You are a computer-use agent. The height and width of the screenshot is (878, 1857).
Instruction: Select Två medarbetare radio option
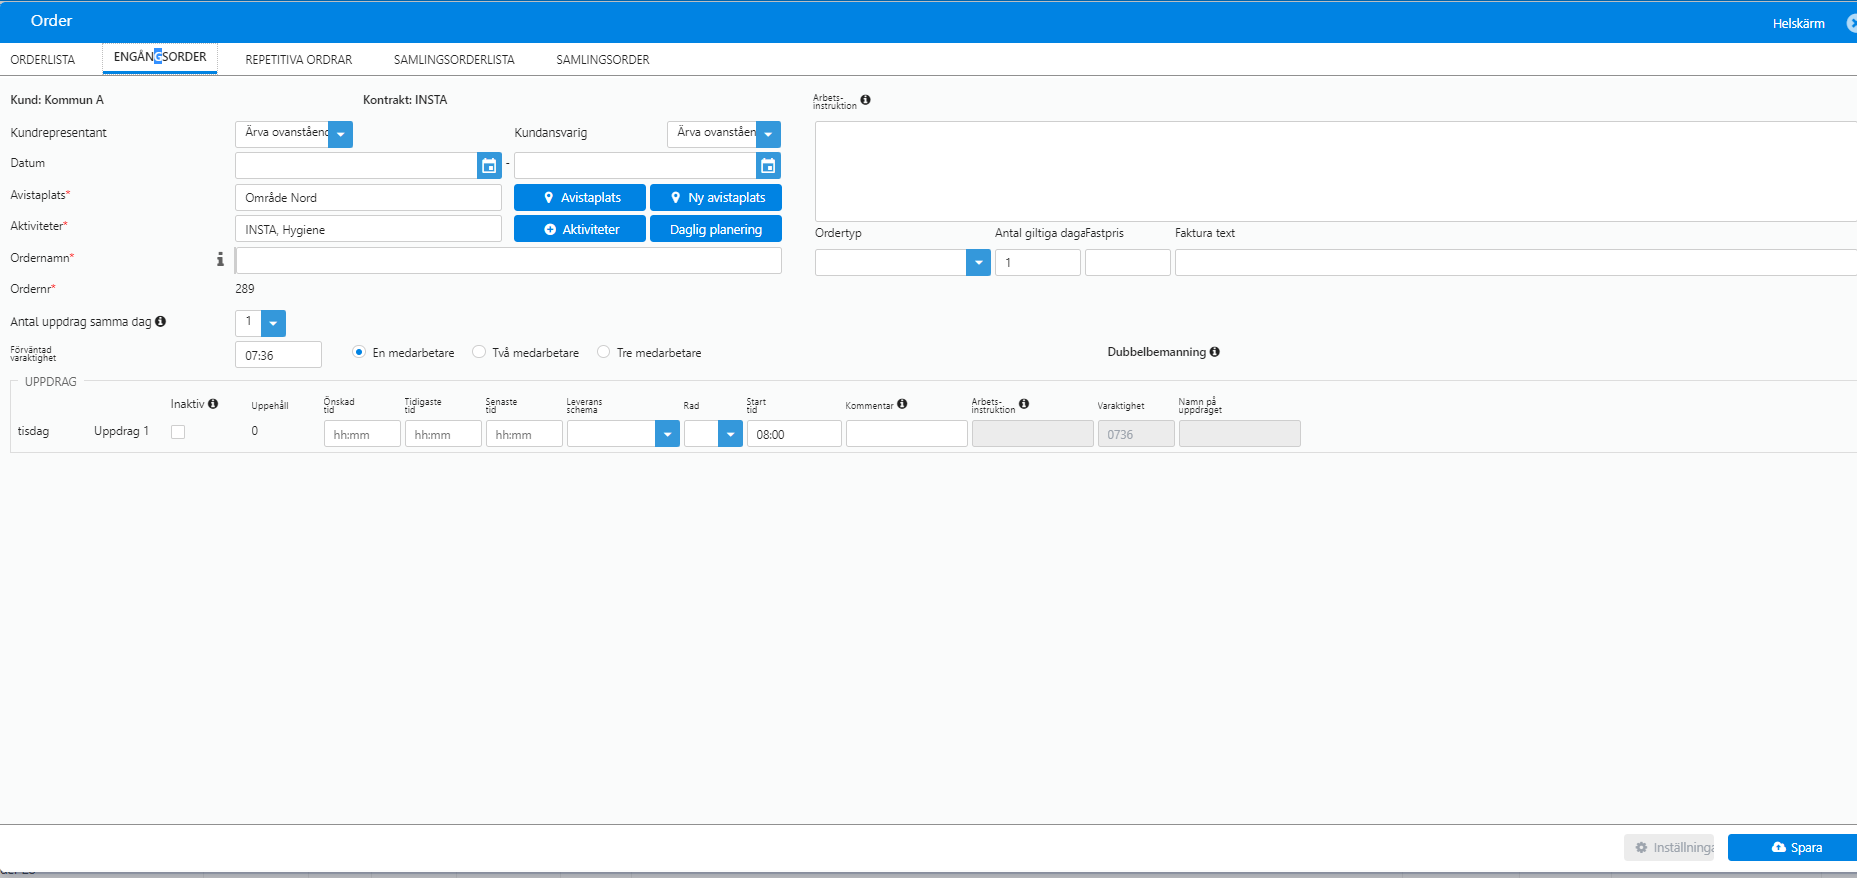click(479, 352)
